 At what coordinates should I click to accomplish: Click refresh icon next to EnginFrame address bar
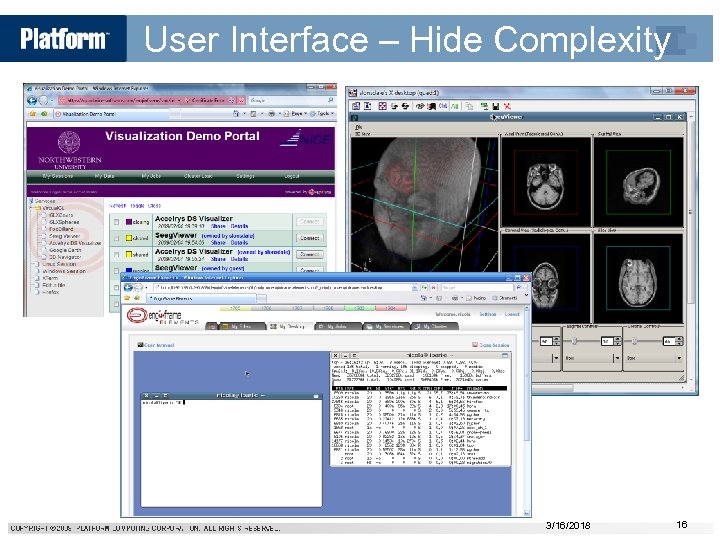[424, 287]
